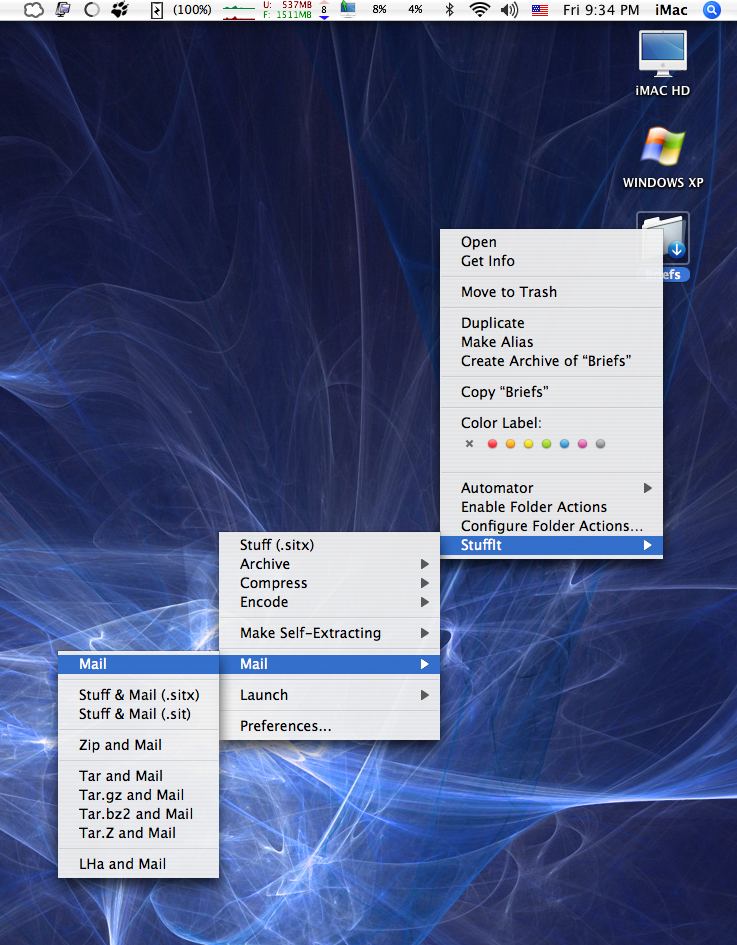
Task: Choose Configure Folder Actions...
Action: [551, 526]
